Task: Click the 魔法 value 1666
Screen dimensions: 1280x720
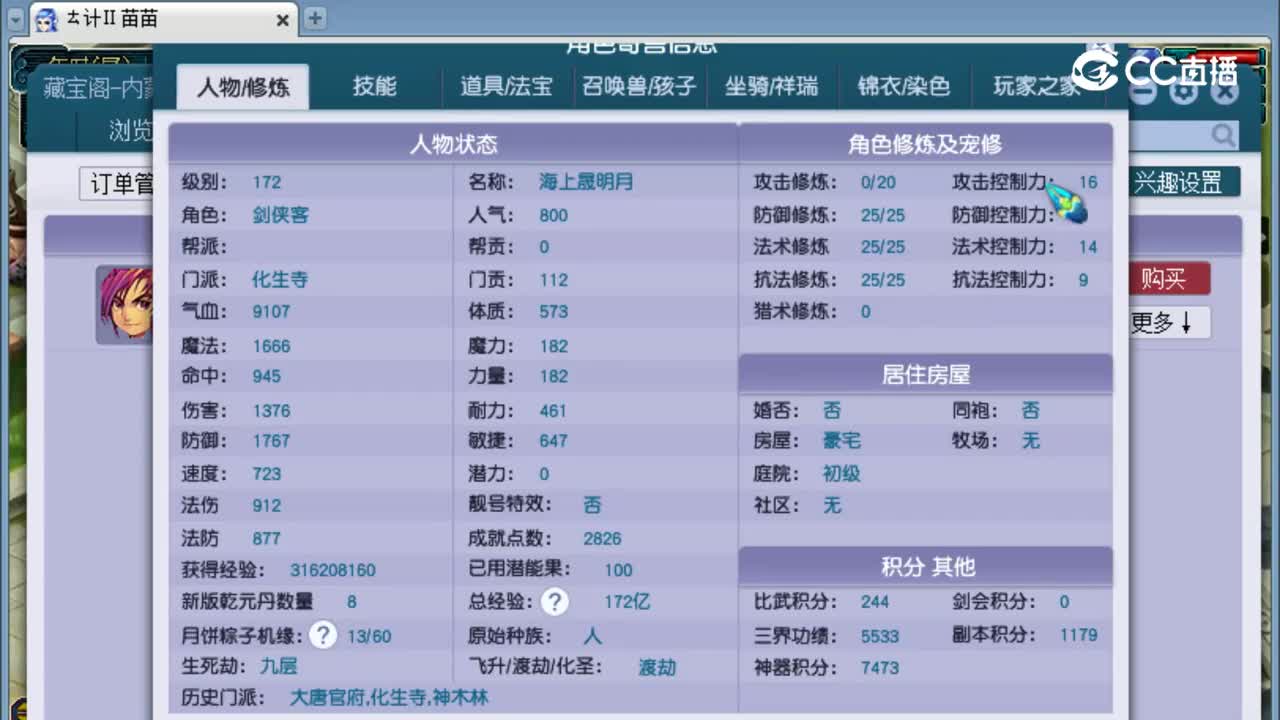Action: [x=271, y=346]
